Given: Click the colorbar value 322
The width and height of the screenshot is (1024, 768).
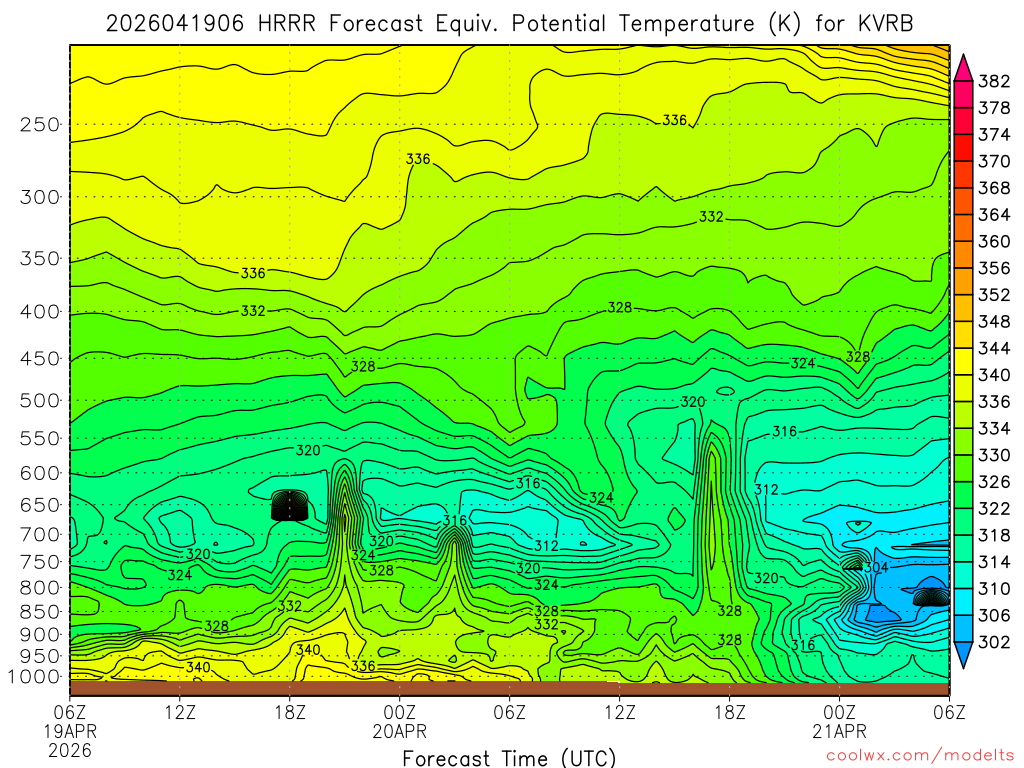Looking at the screenshot, I should pos(993,509).
